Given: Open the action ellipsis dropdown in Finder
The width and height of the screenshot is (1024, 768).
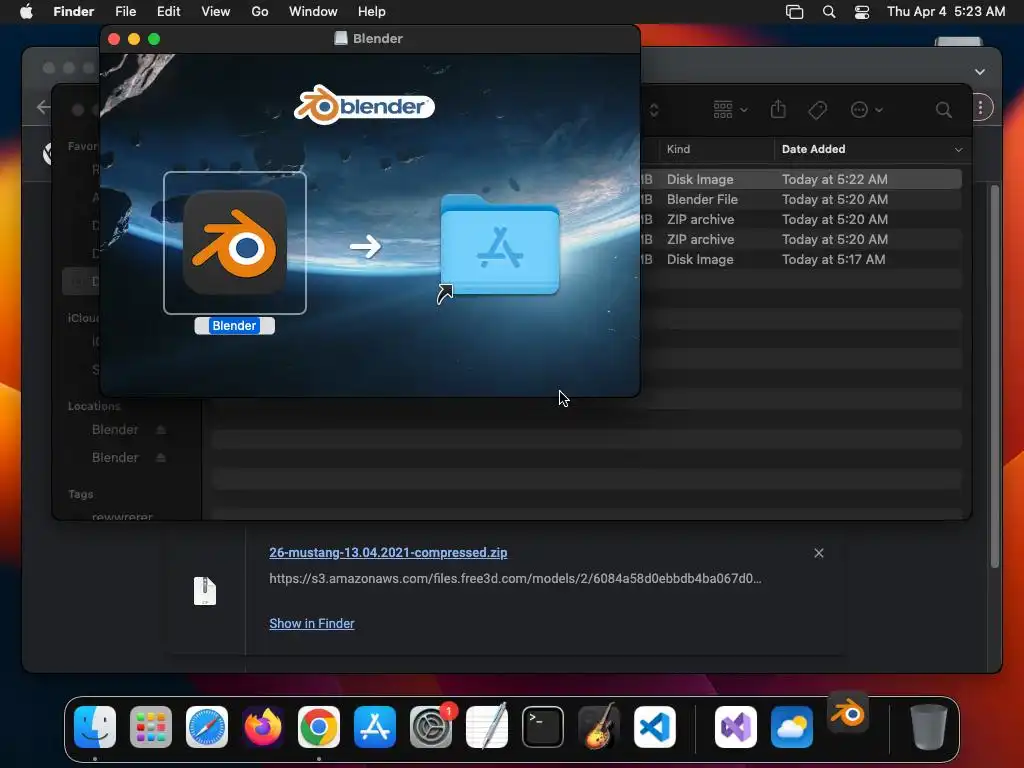Looking at the screenshot, I should (867, 110).
